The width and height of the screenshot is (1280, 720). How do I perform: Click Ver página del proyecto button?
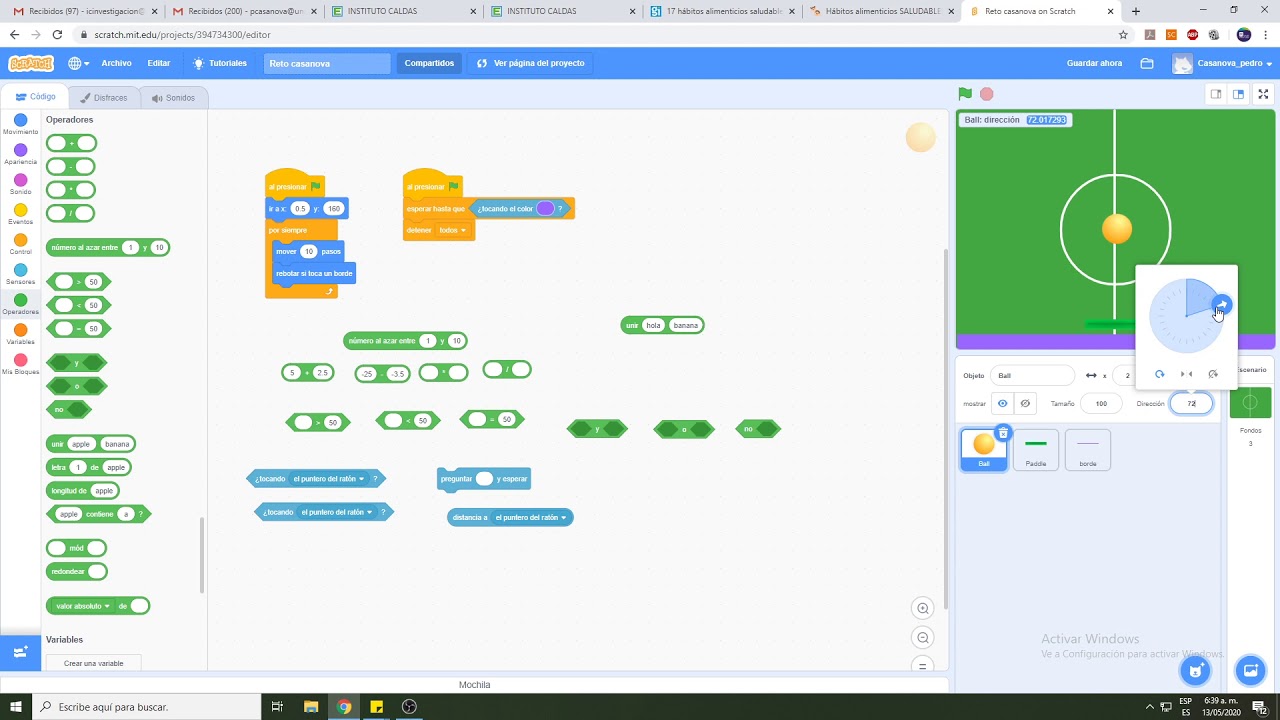click(531, 63)
